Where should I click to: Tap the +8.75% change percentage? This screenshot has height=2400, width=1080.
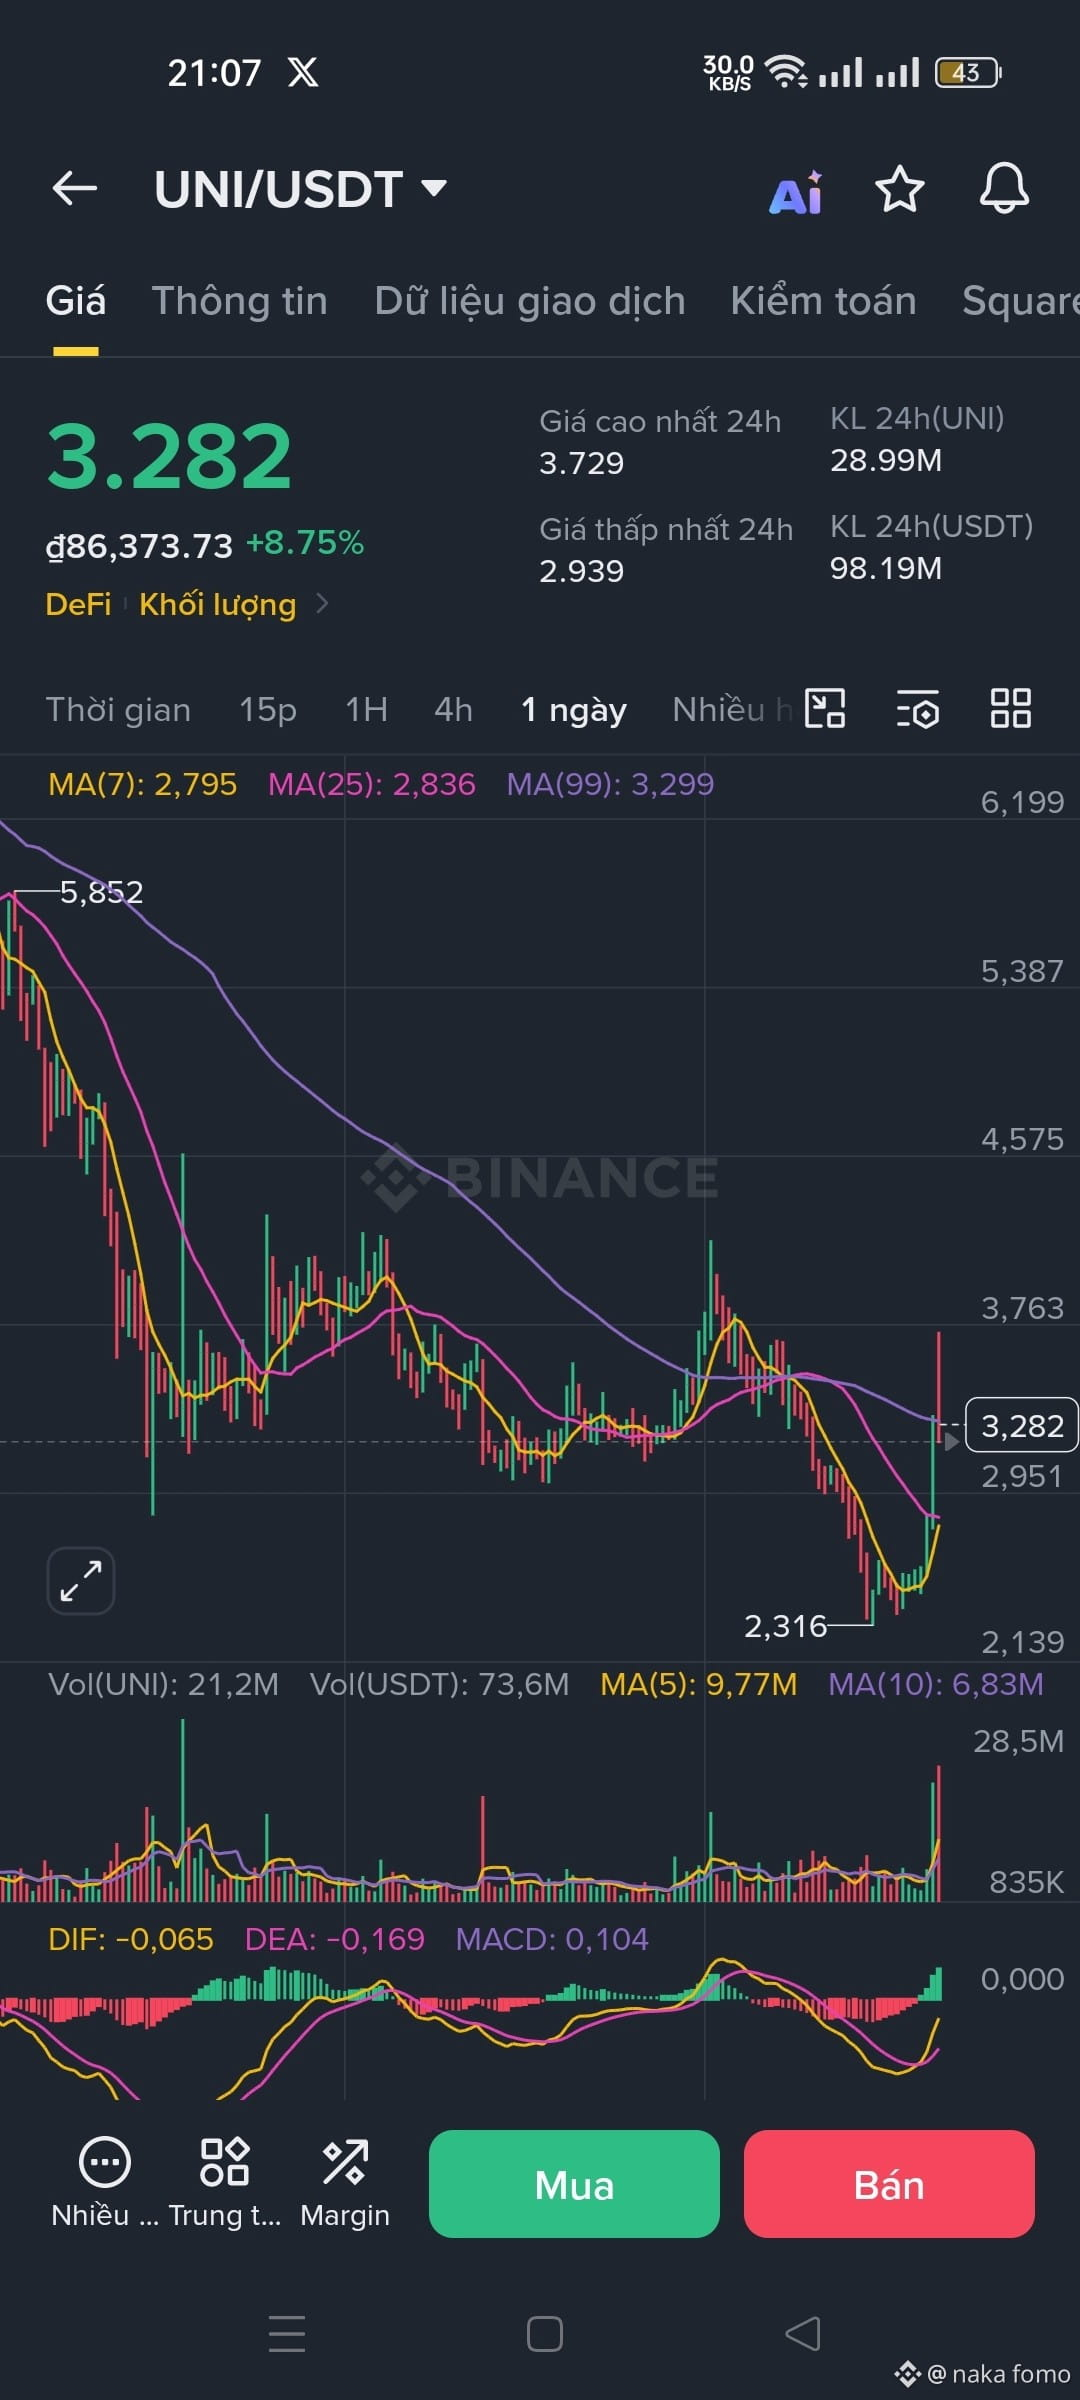pos(305,543)
